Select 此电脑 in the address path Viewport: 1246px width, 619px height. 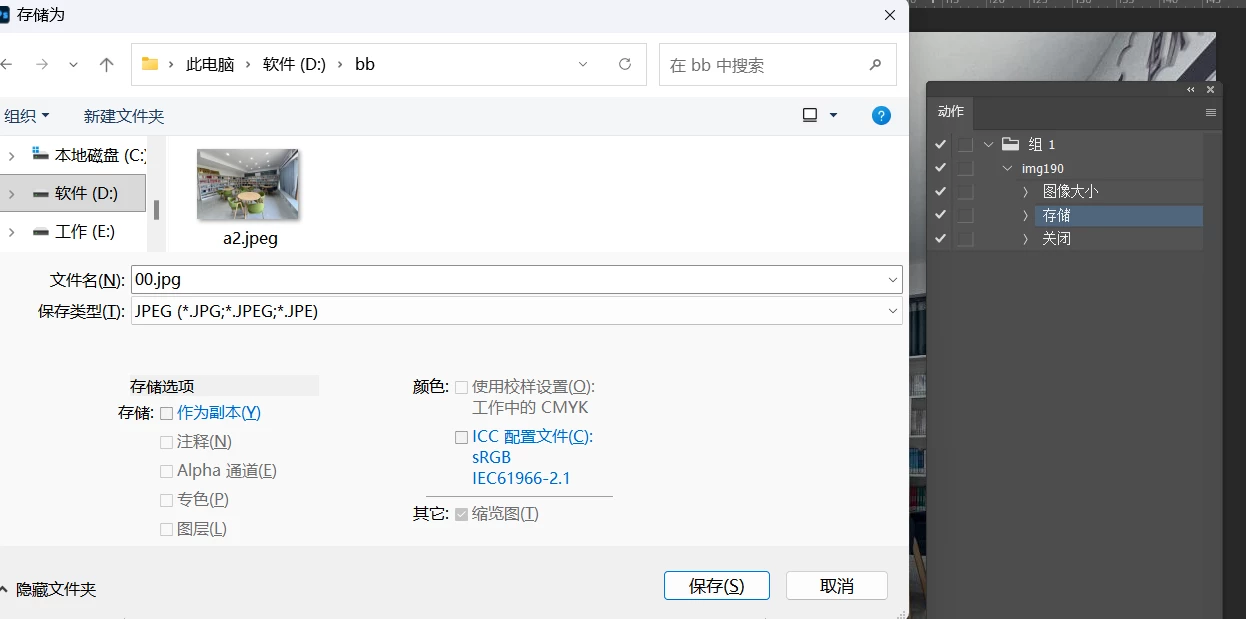[x=210, y=64]
